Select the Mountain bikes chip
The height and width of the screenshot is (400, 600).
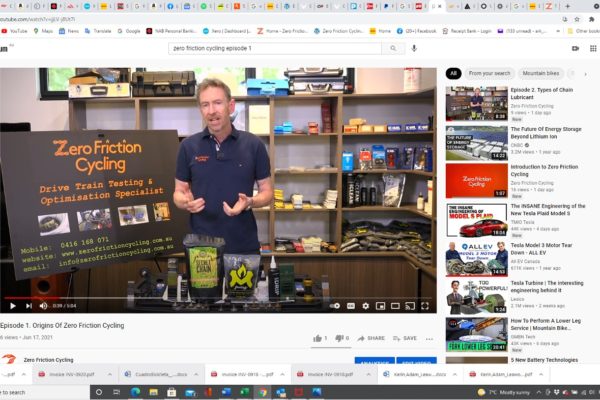(541, 73)
